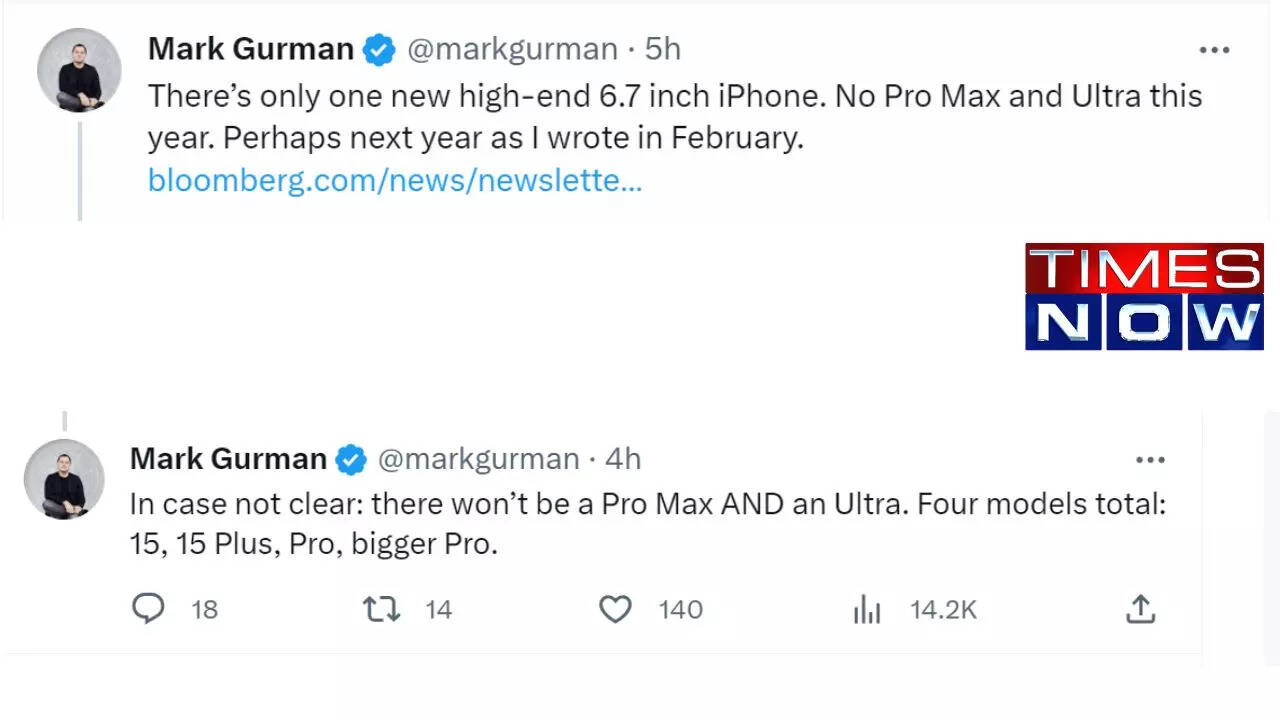
Task: Open @markgurman handle in second tweet
Action: pyautogui.click(x=478, y=459)
